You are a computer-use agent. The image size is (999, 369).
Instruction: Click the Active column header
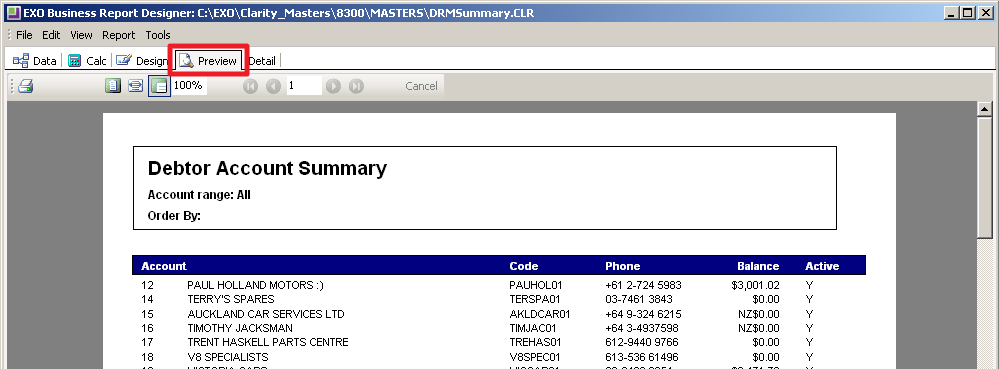tap(822, 266)
